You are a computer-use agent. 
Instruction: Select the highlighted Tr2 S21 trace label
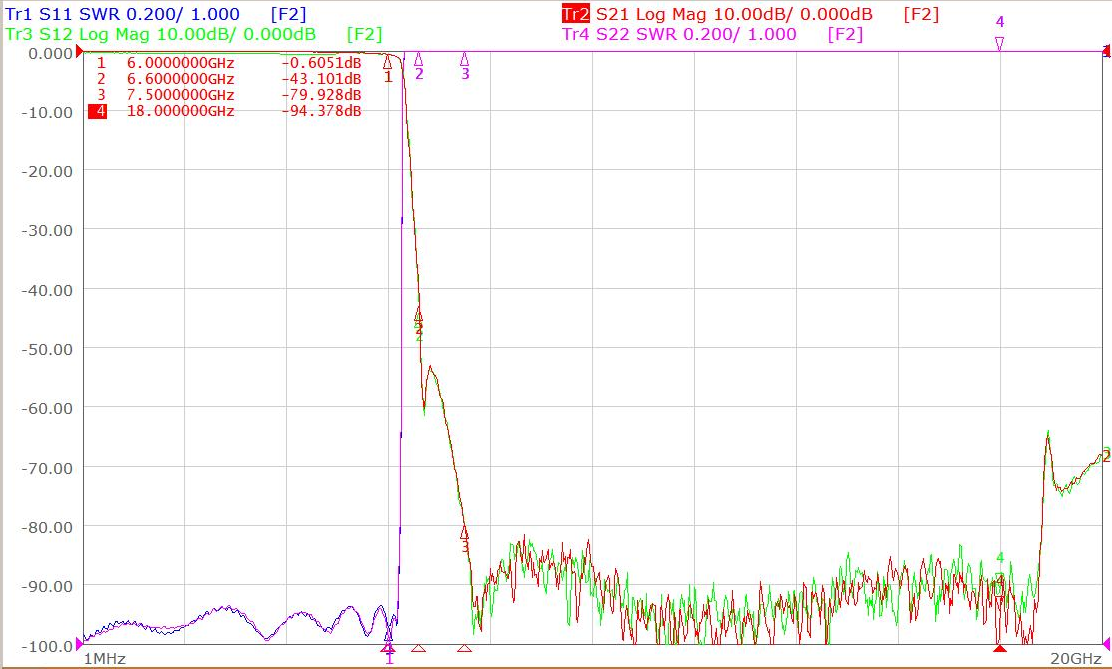coord(750,14)
